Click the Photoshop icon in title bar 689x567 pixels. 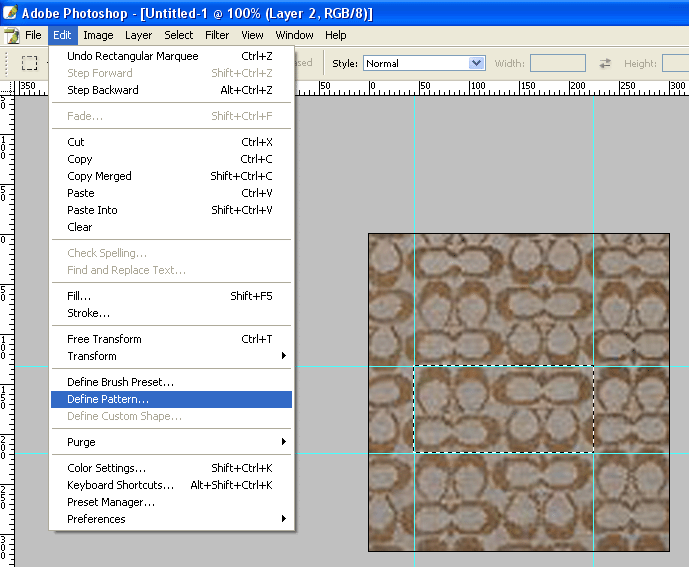(9, 13)
